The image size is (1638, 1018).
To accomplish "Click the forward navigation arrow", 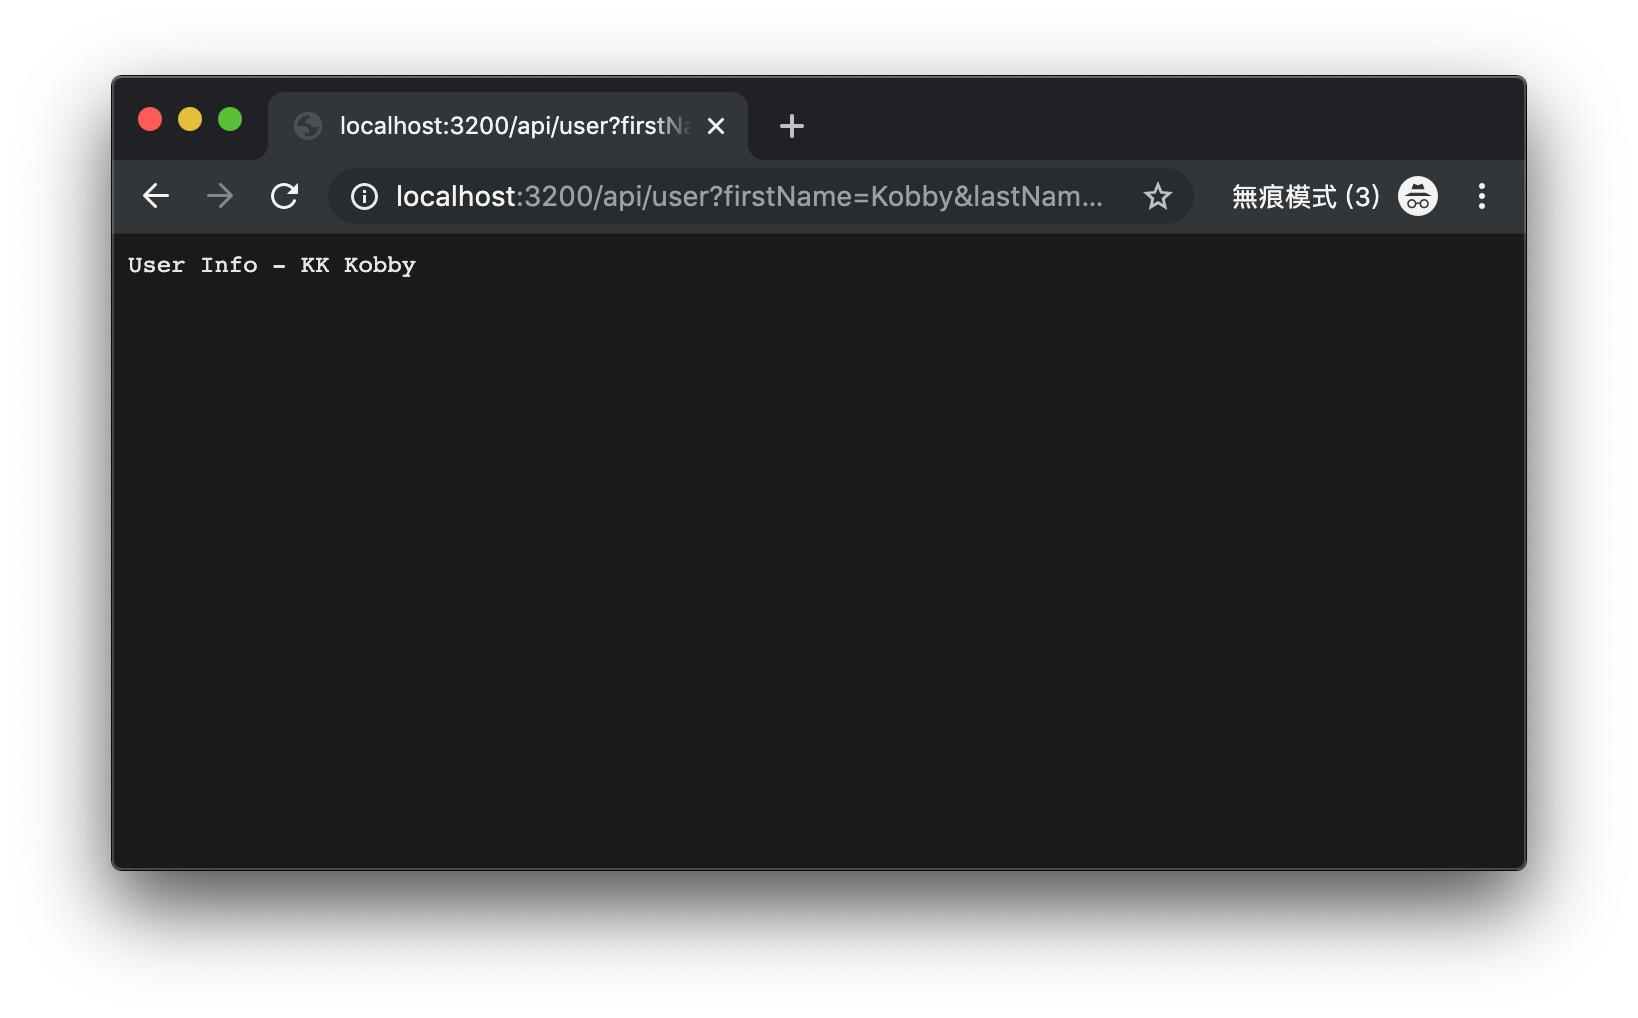I will [x=220, y=196].
